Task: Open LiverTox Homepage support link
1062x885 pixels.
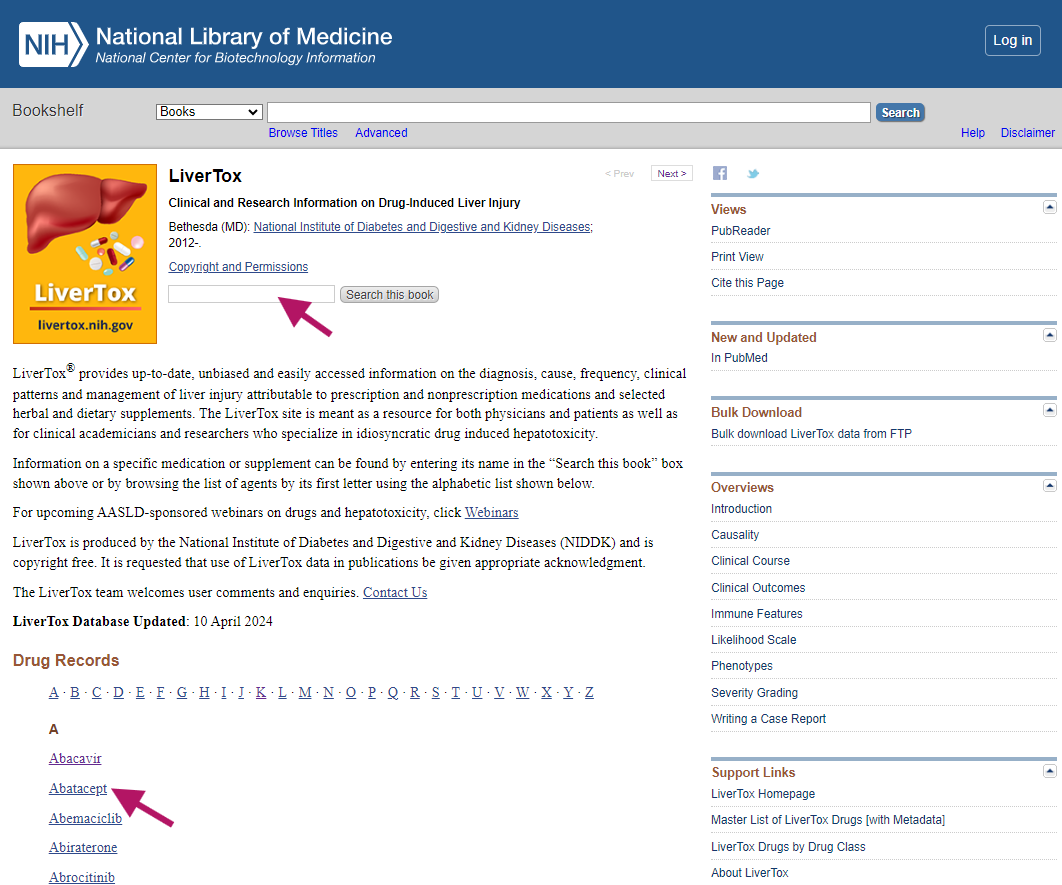Action: pyautogui.click(x=763, y=794)
